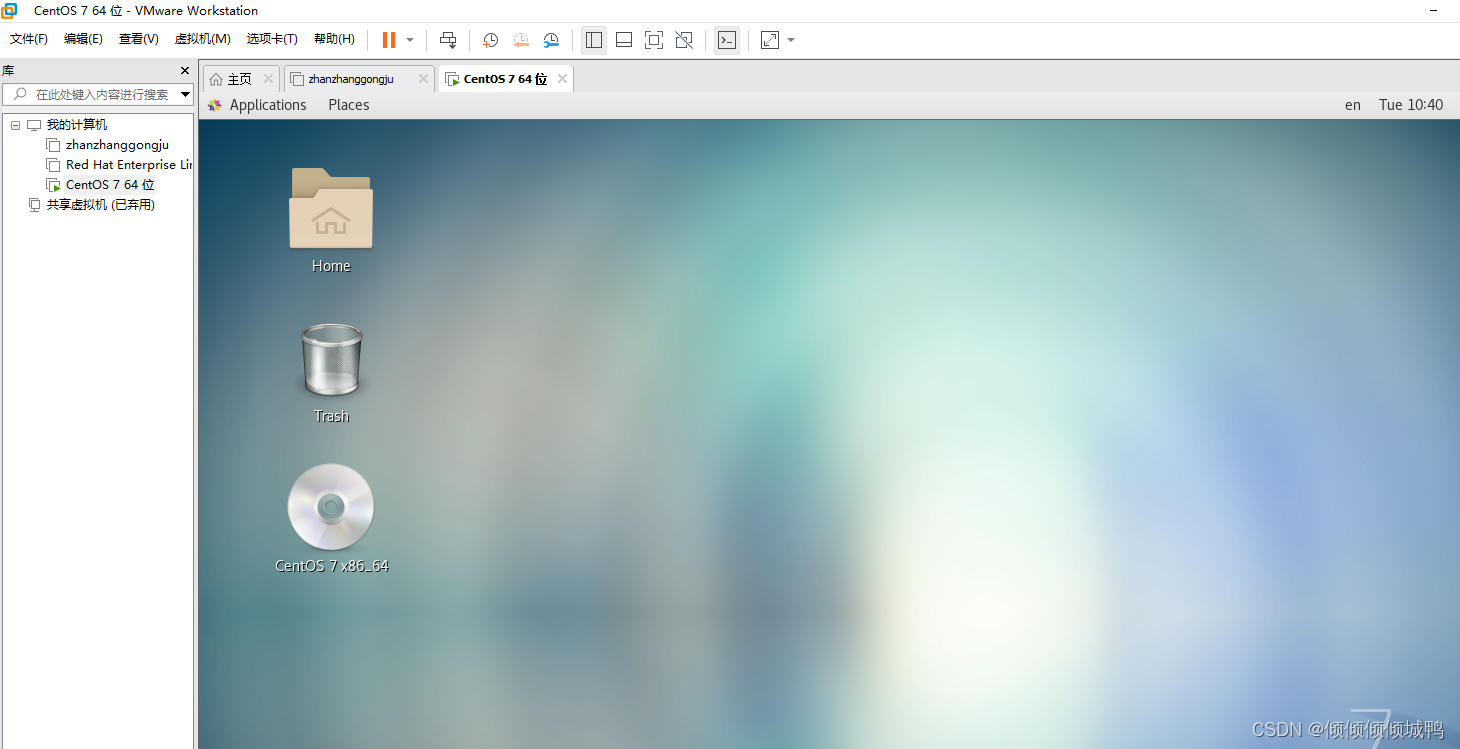Select zhanzhanggongju in the library tree

click(117, 145)
